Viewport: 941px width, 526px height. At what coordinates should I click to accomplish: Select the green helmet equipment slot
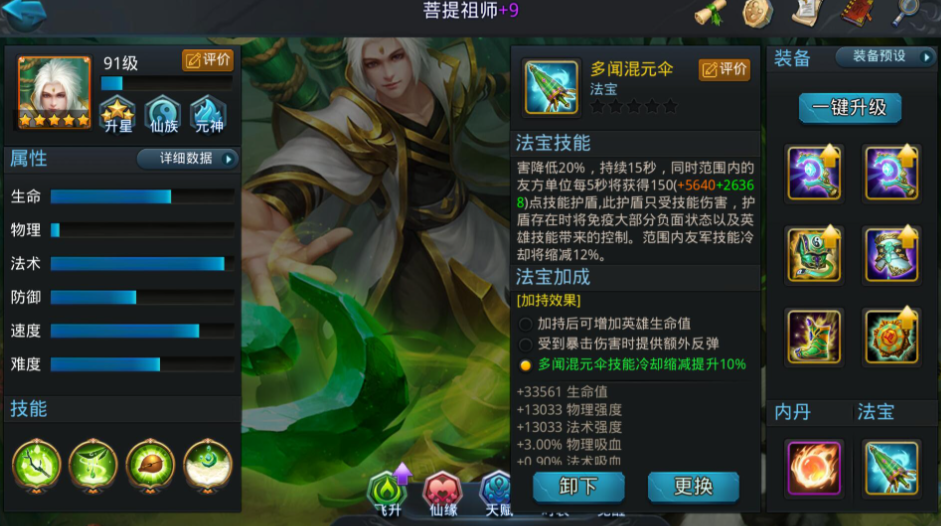(814, 255)
